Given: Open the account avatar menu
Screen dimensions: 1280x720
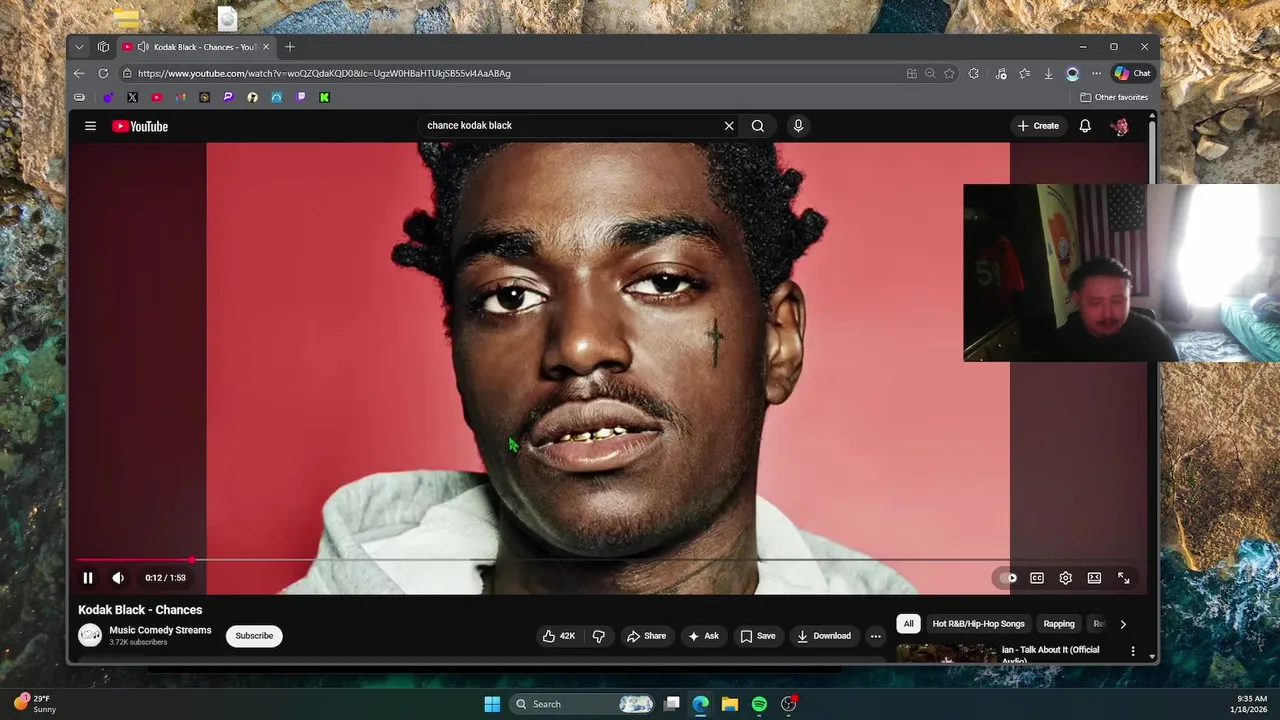Looking at the screenshot, I should [x=1120, y=126].
